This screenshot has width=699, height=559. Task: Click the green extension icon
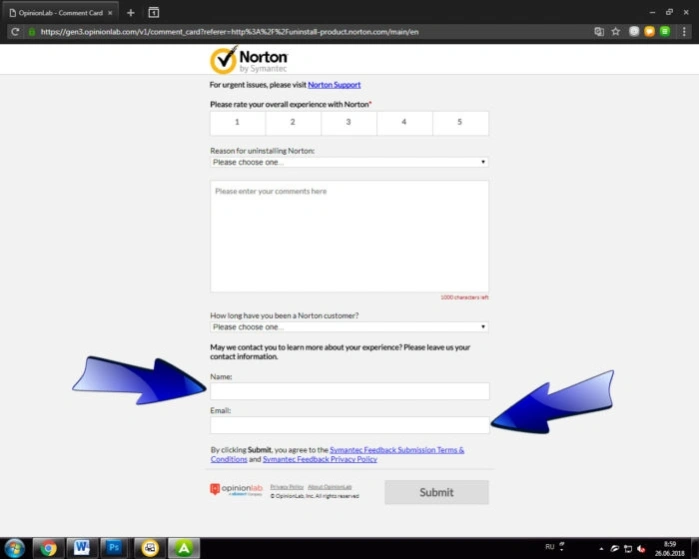point(665,31)
